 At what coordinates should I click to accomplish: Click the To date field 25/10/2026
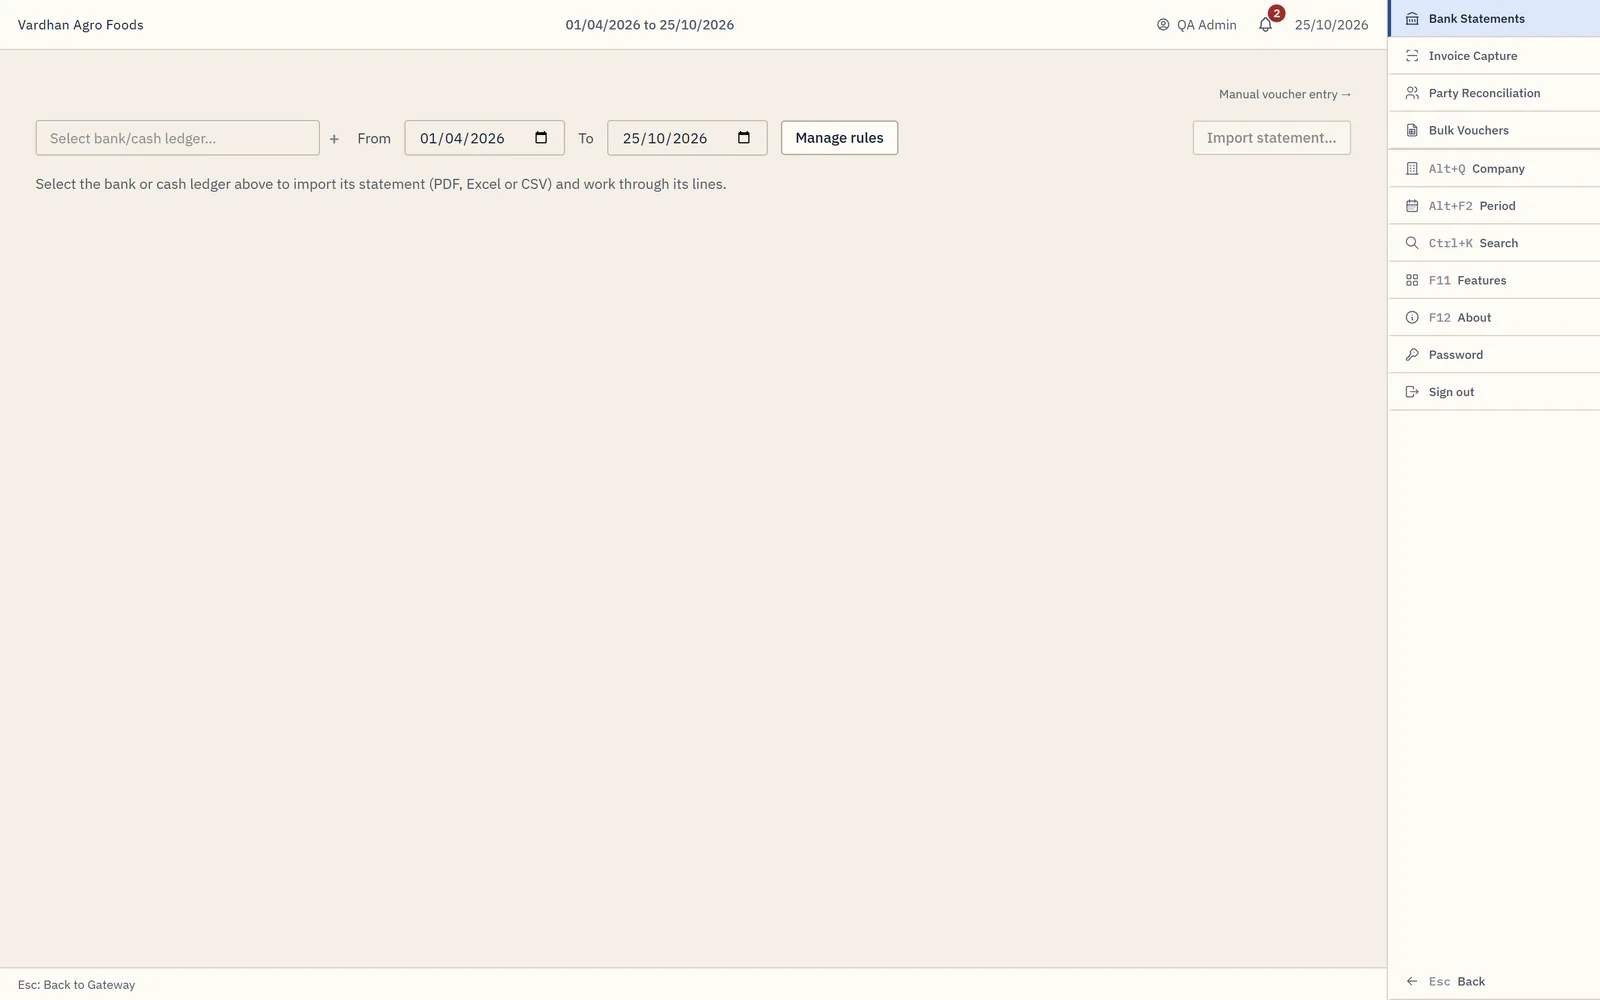click(687, 138)
